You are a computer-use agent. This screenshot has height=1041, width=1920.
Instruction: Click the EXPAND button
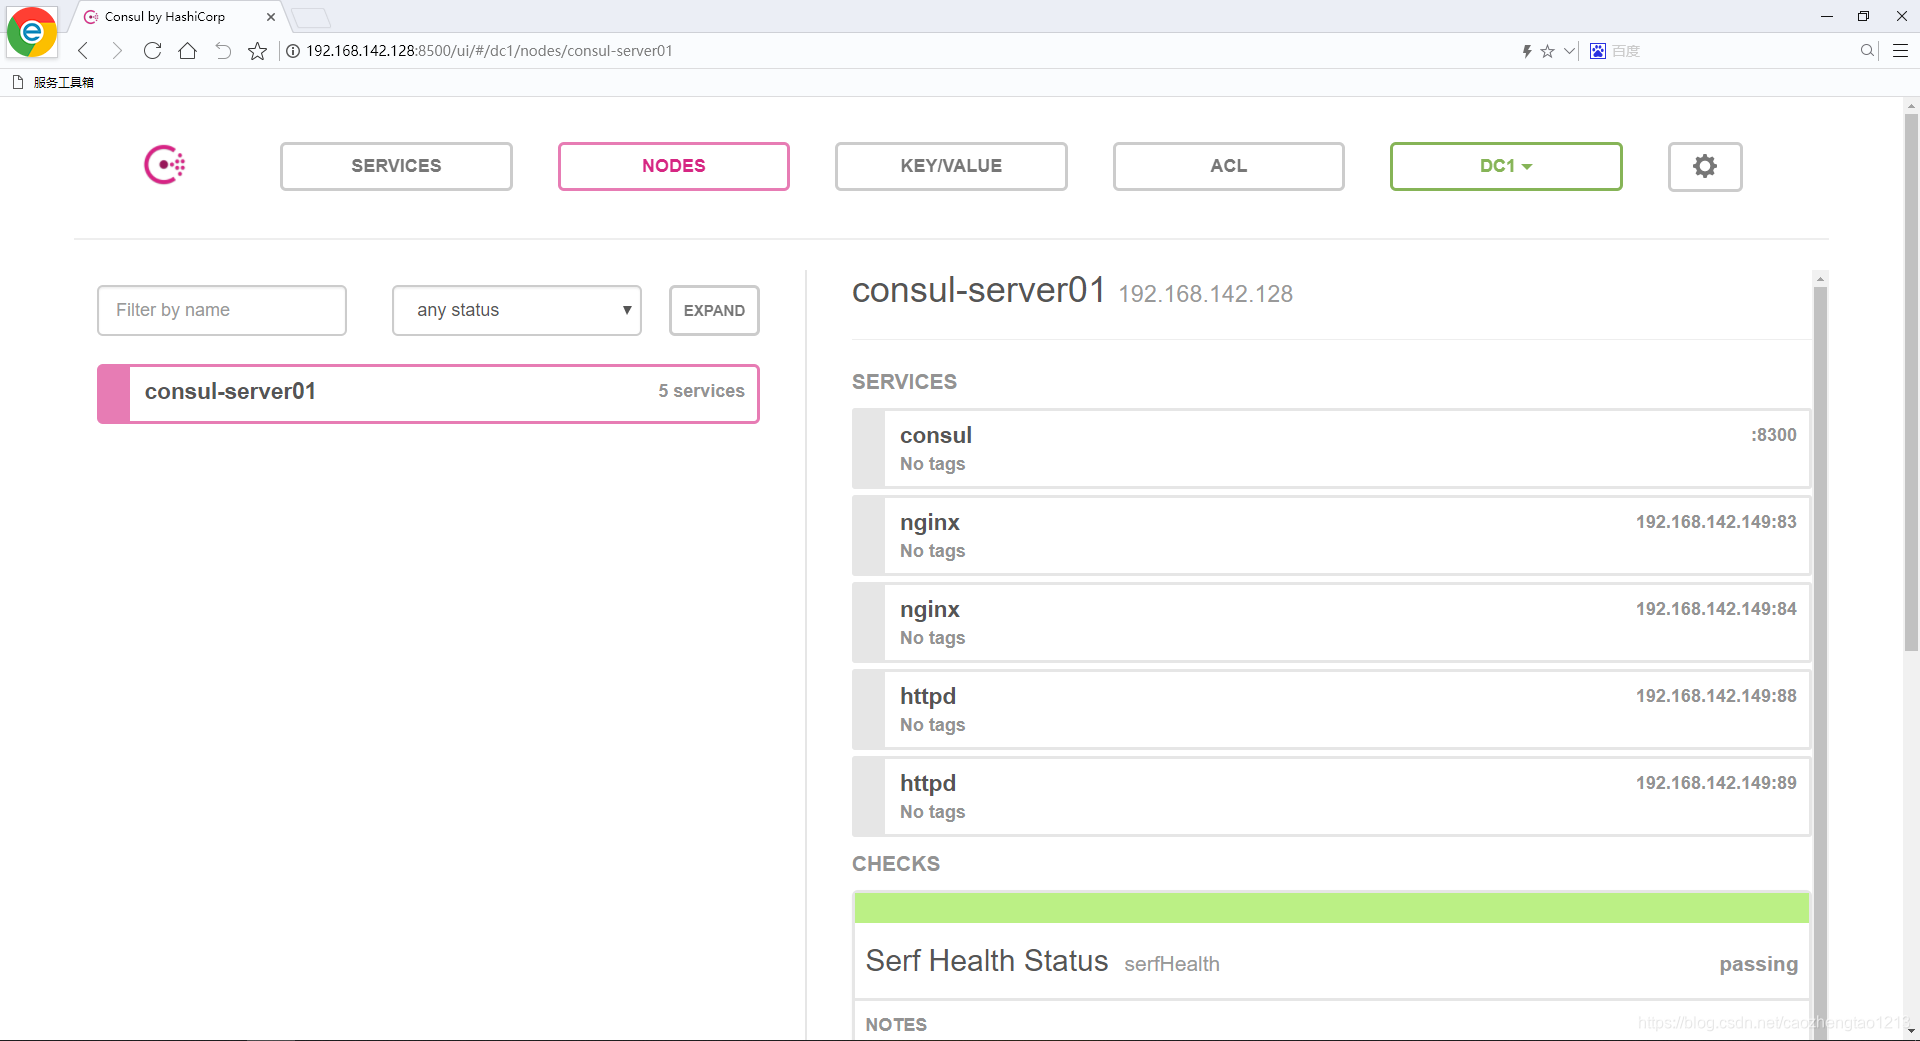point(714,310)
